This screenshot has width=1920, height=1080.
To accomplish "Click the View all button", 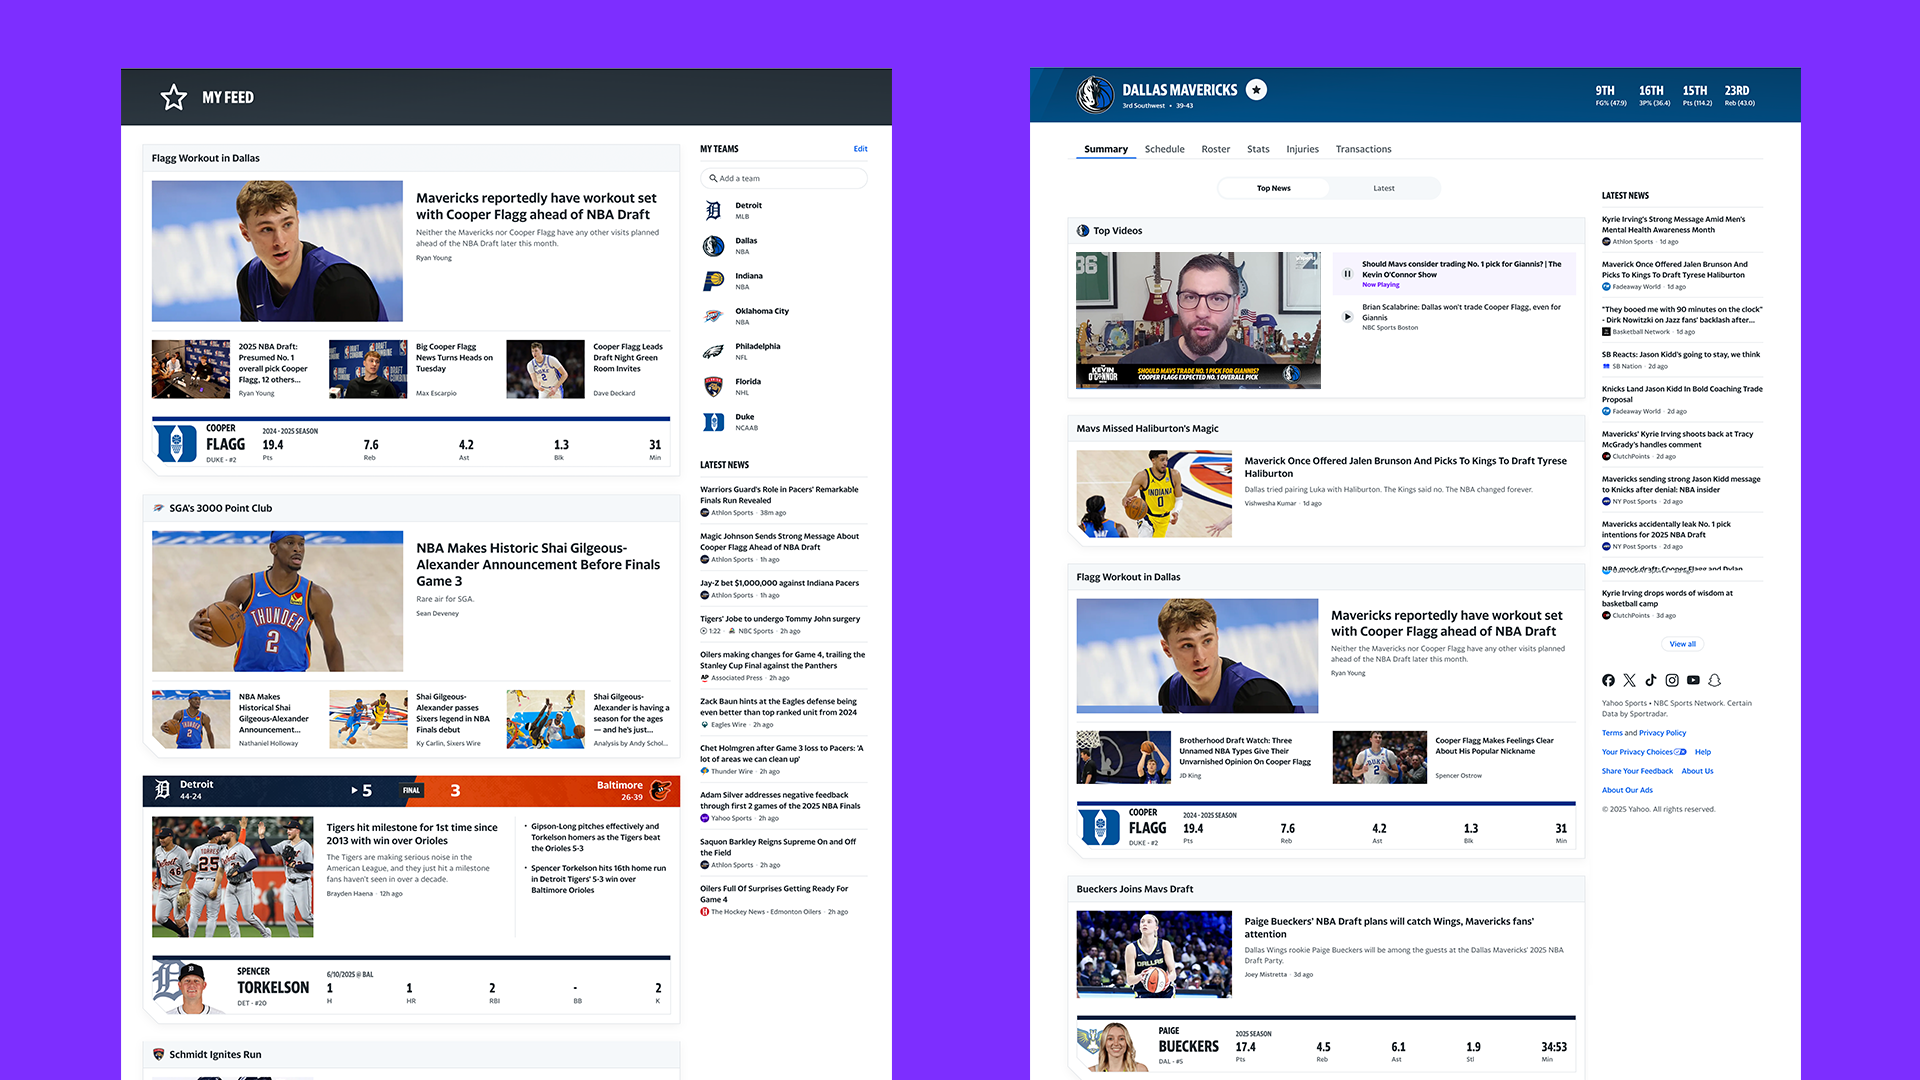I will point(1682,644).
